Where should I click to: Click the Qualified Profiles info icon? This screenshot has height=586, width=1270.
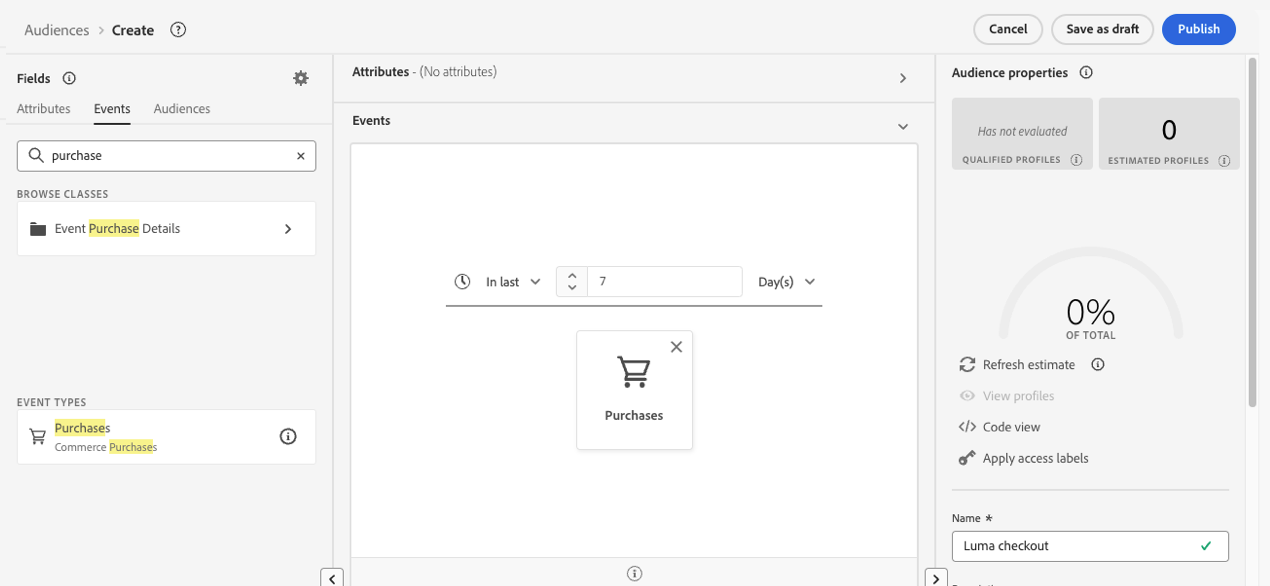(x=1076, y=160)
